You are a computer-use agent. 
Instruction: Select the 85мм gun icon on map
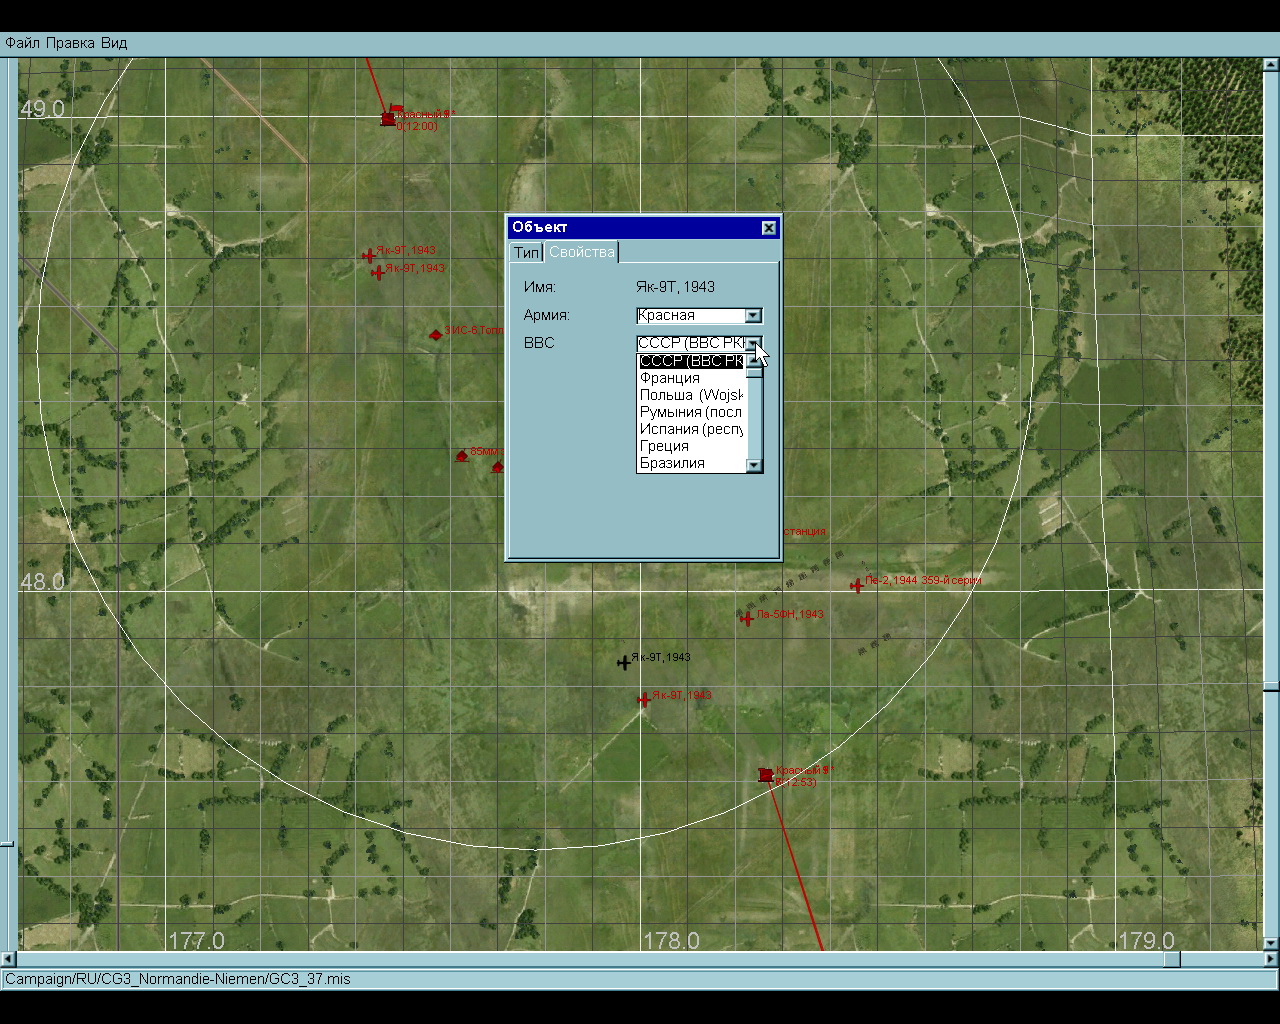pyautogui.click(x=461, y=456)
